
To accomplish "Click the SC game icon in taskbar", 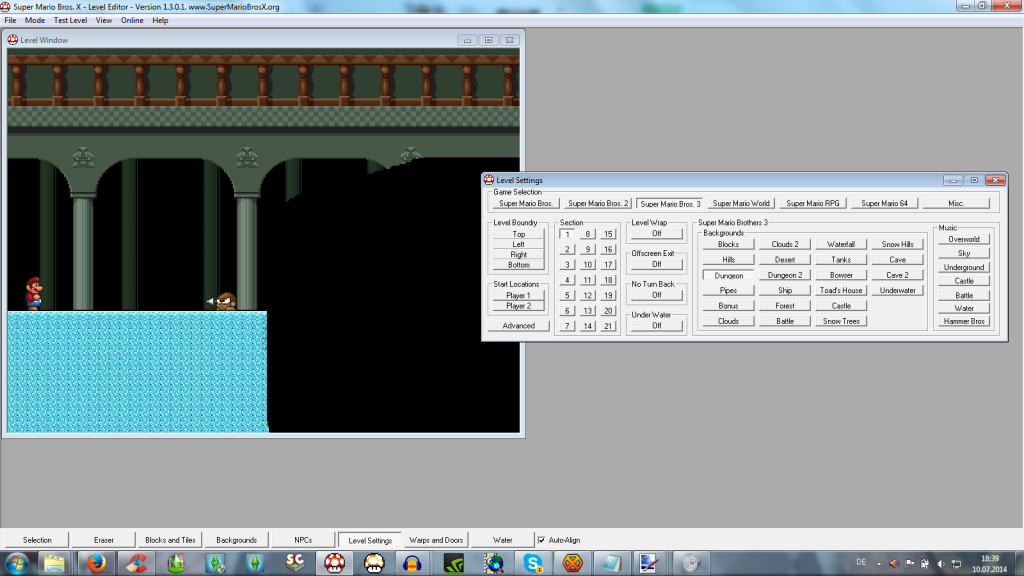I will pos(295,563).
